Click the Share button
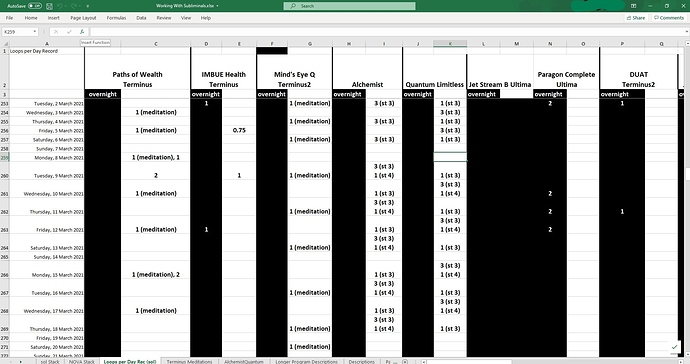Image resolution: width=690 pixels, height=364 pixels. coord(636,18)
